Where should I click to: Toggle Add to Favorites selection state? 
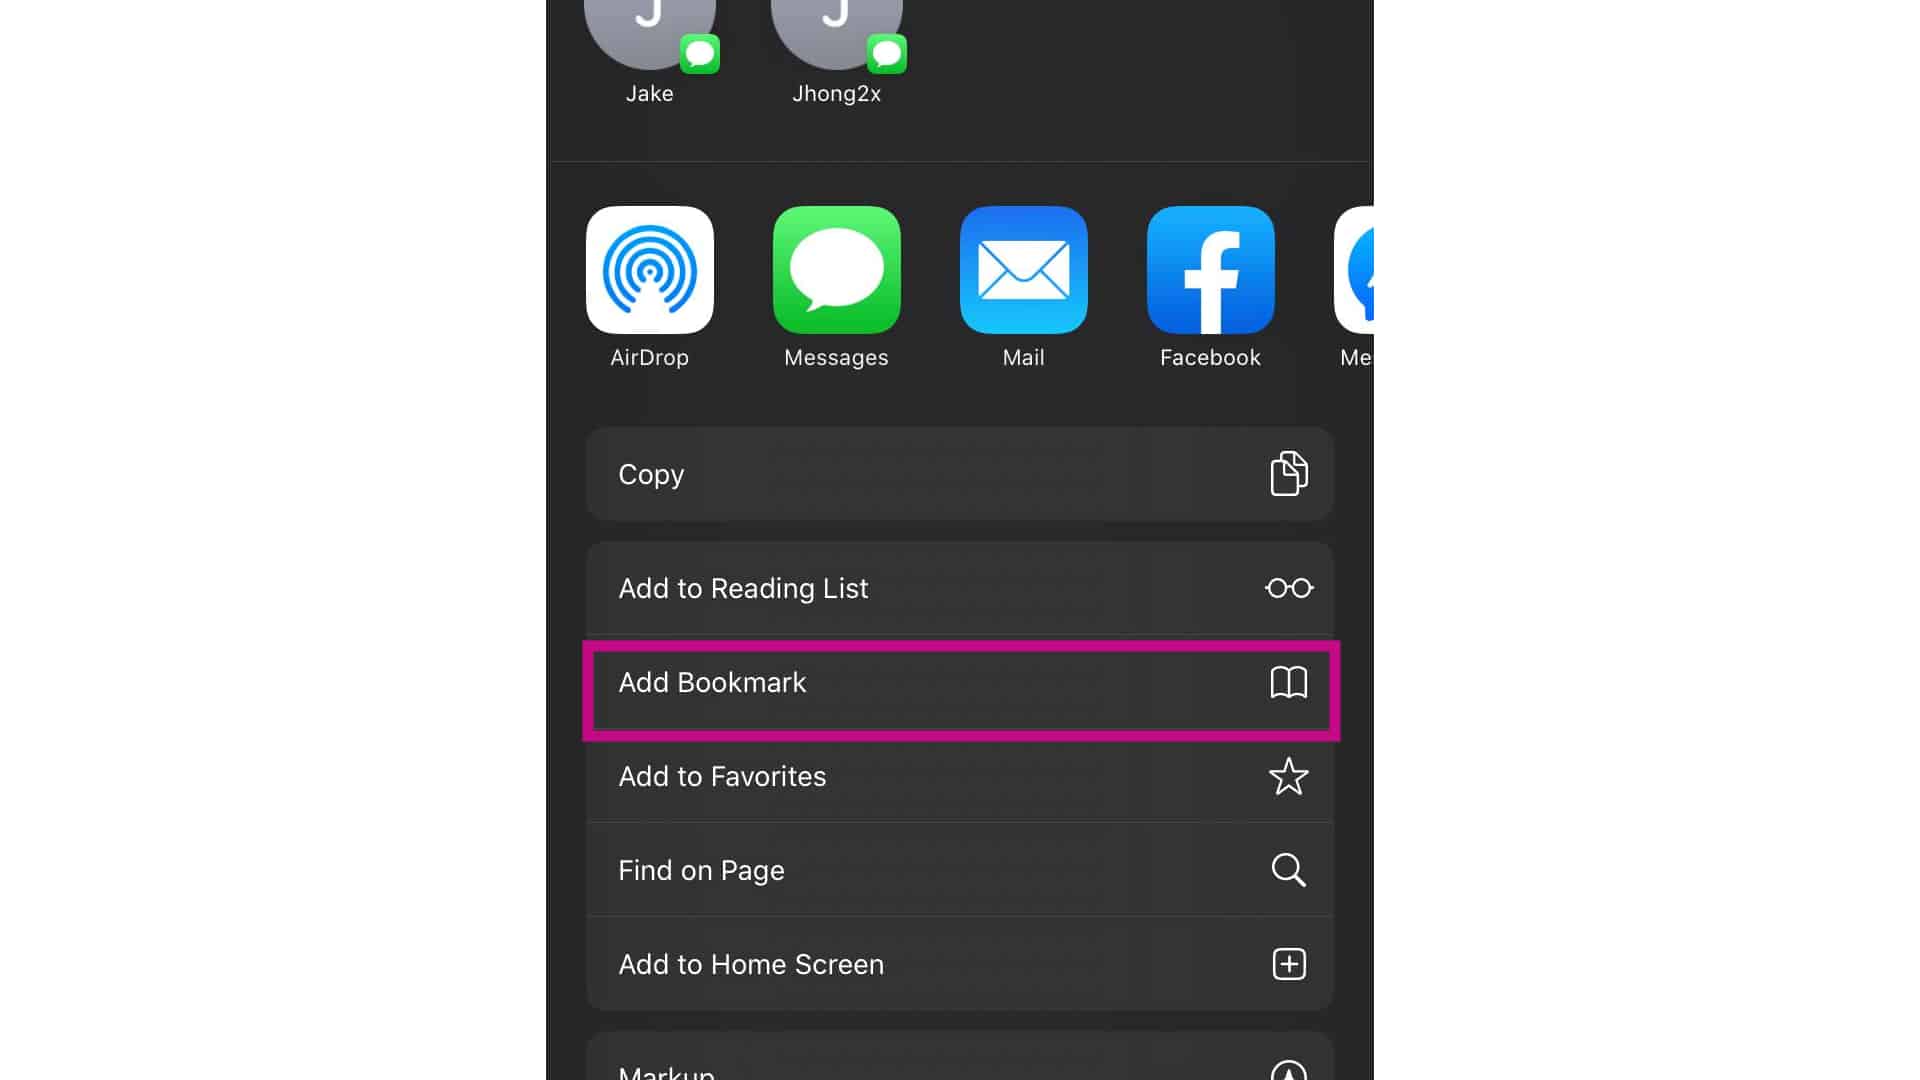pos(959,777)
